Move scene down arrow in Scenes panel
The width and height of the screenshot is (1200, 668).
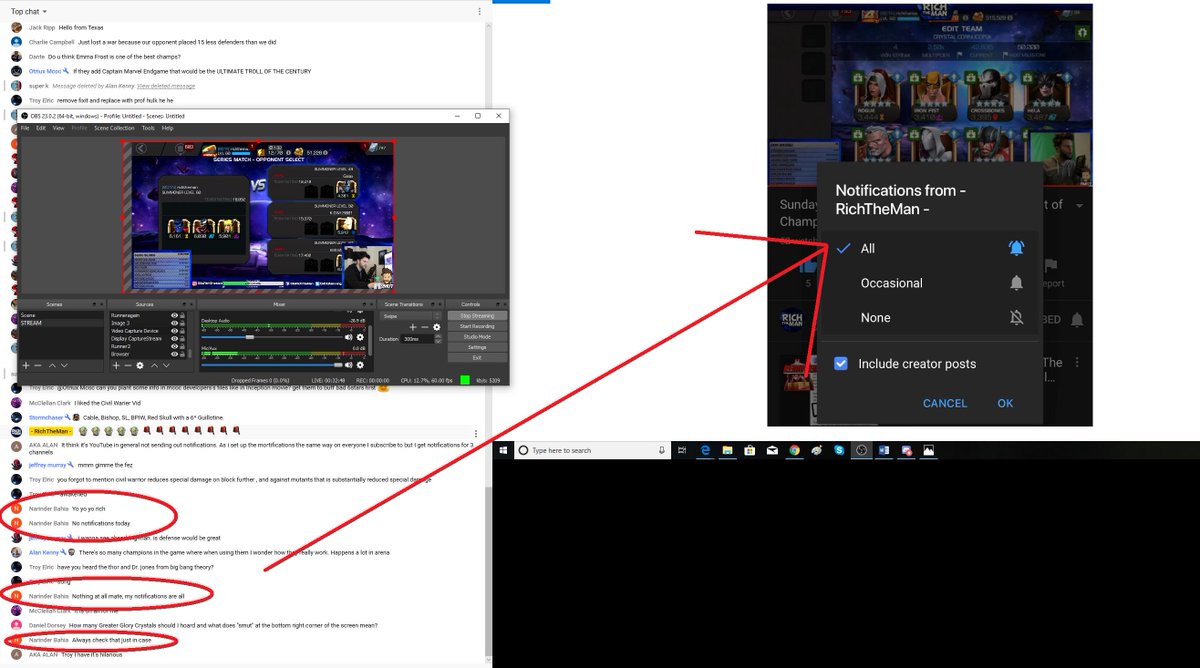[x=64, y=365]
